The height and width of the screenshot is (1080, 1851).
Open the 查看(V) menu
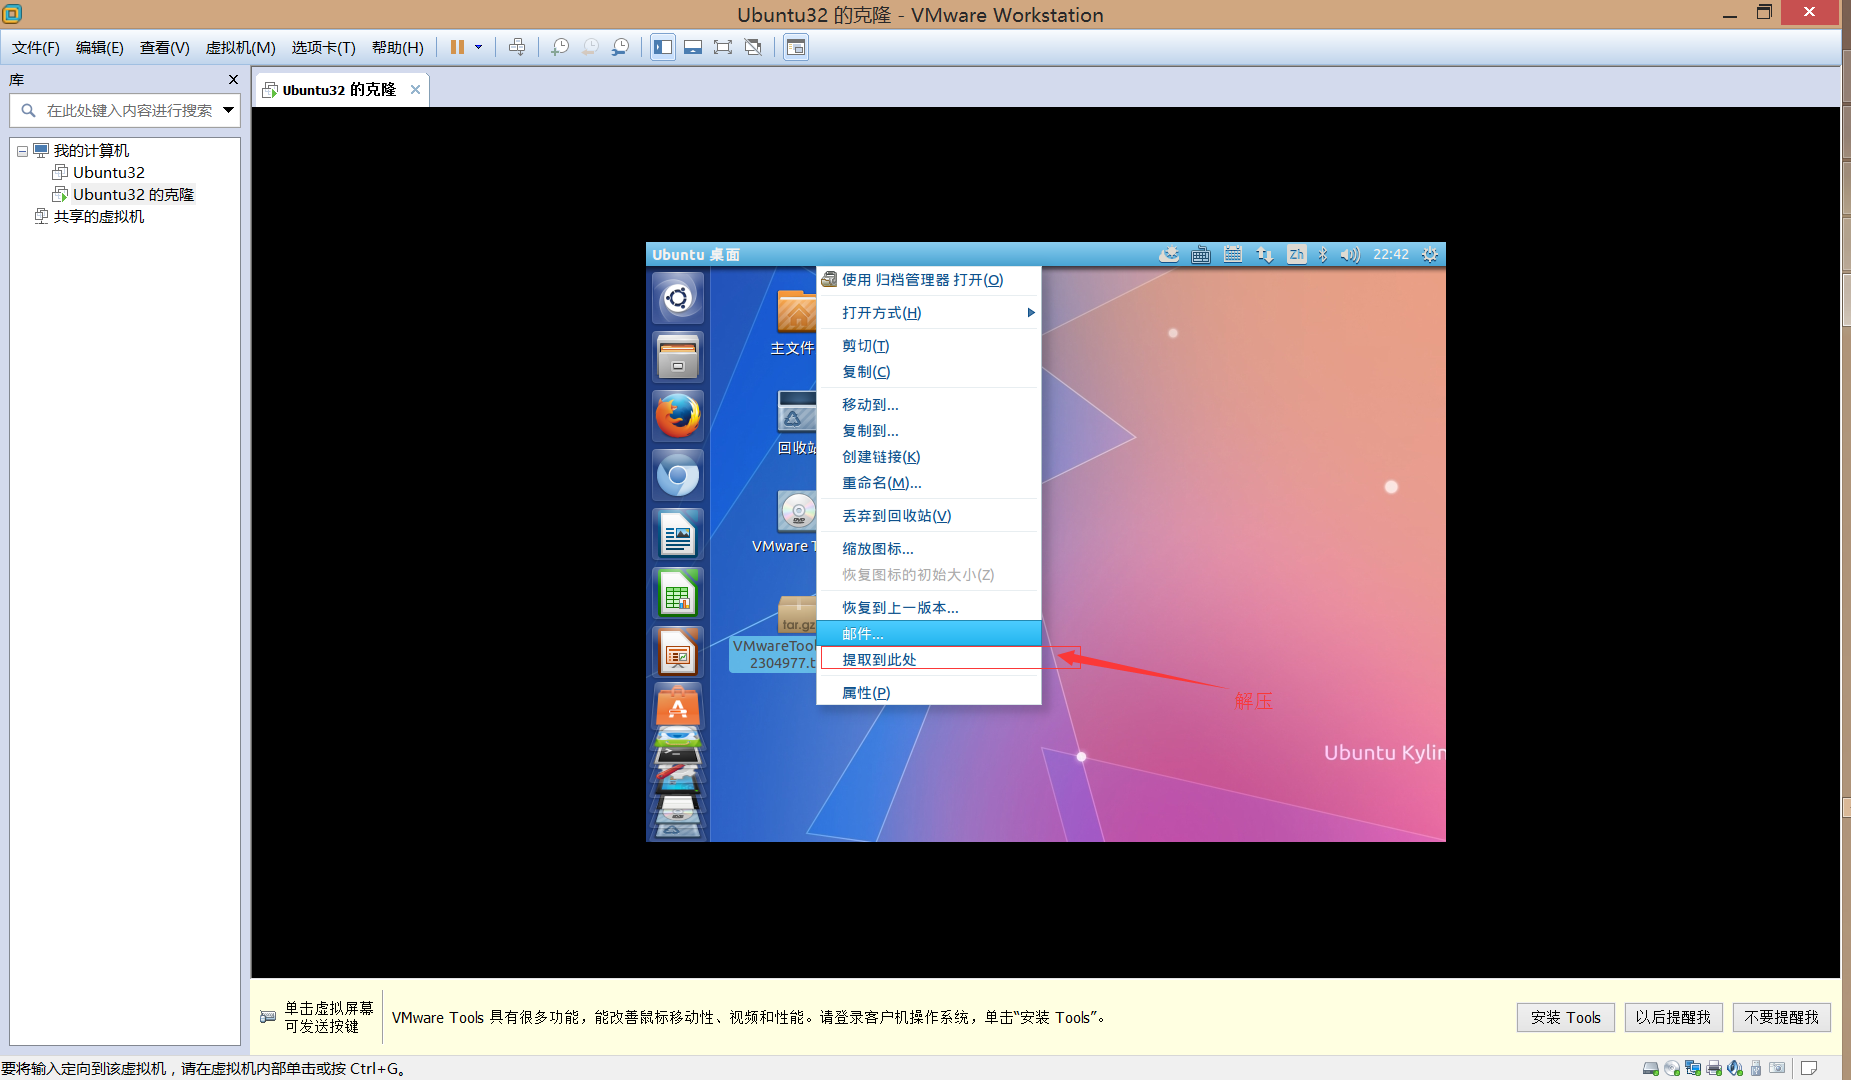[x=165, y=47]
